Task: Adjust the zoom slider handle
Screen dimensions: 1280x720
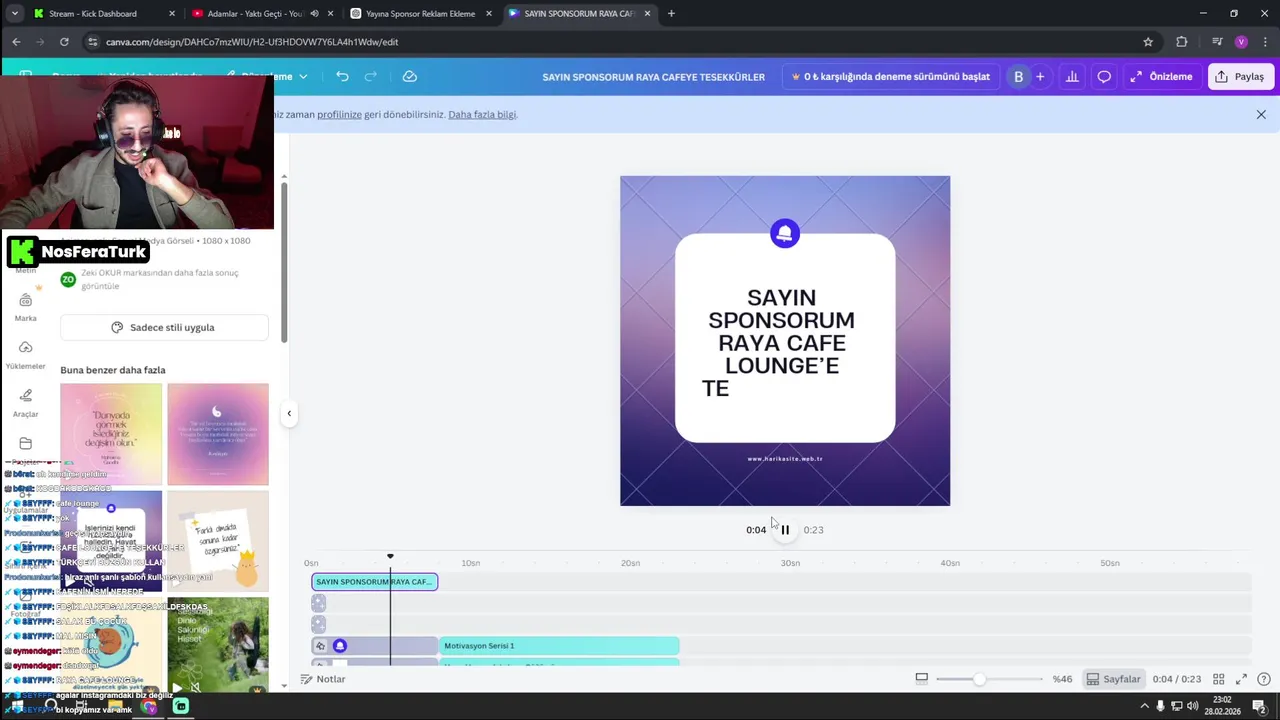Action: 979,679
